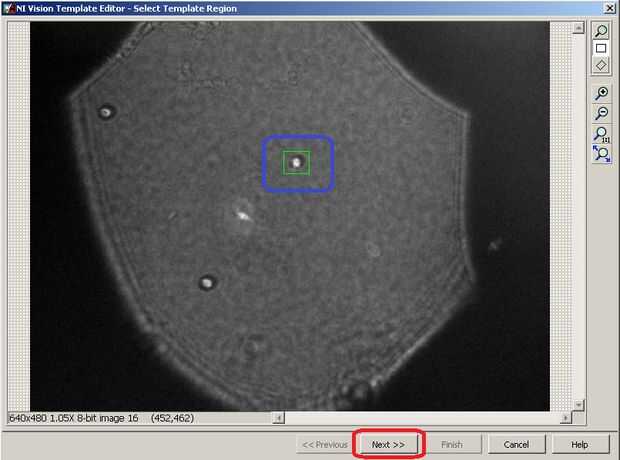The width and height of the screenshot is (620, 460).
Task: Click vertical scrollbar down arrow
Action: click(578, 405)
